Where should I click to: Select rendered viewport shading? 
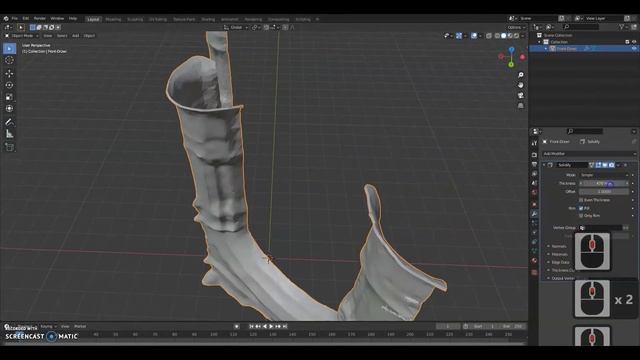[x=517, y=36]
